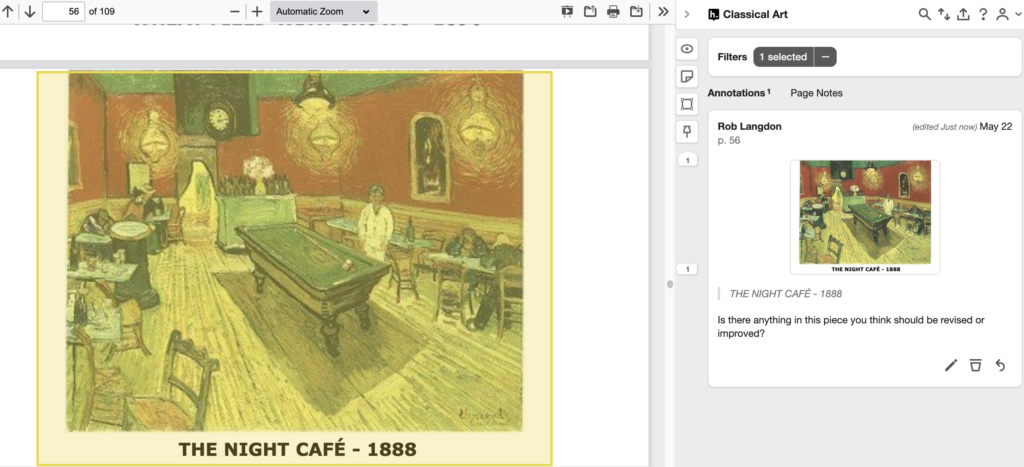Viewport: 1024px width, 467px height.
Task: Collapse the Hypothesis sidebar chevron
Action: pos(687,14)
